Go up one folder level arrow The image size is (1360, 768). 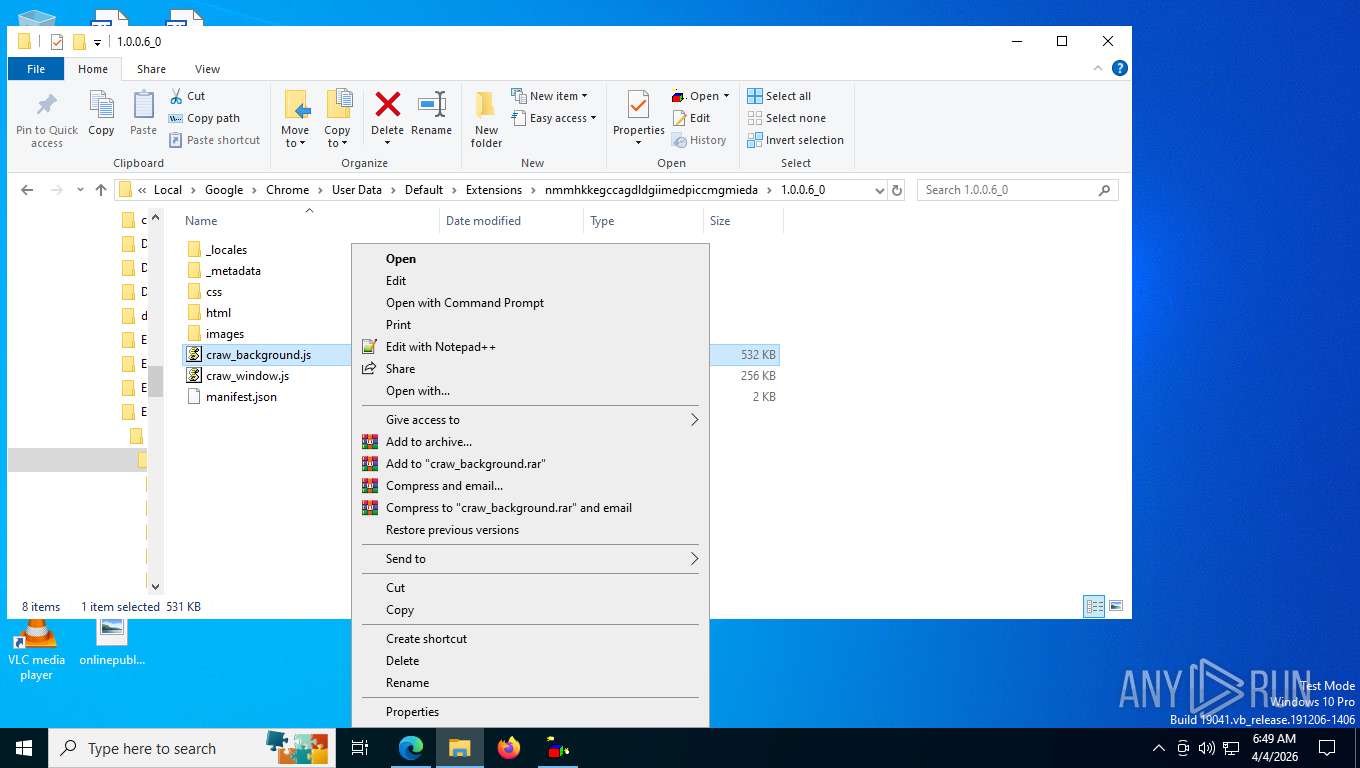[x=100, y=190]
